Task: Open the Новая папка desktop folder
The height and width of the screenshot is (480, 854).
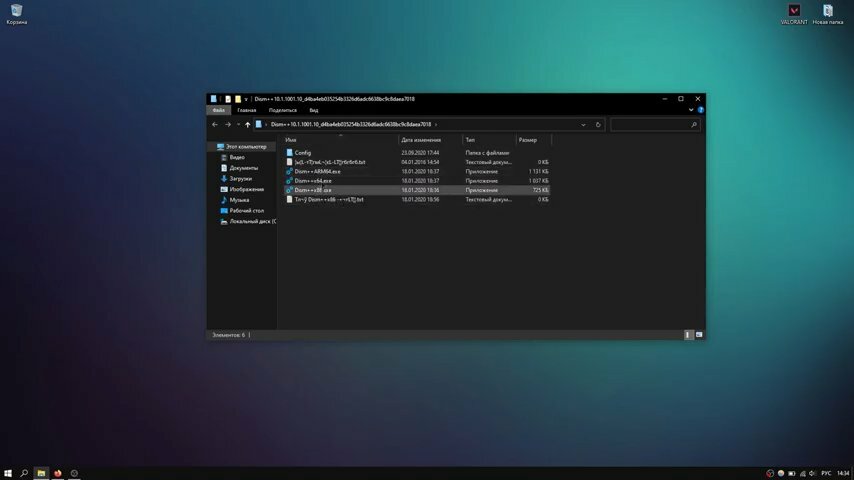Action: coord(827,14)
